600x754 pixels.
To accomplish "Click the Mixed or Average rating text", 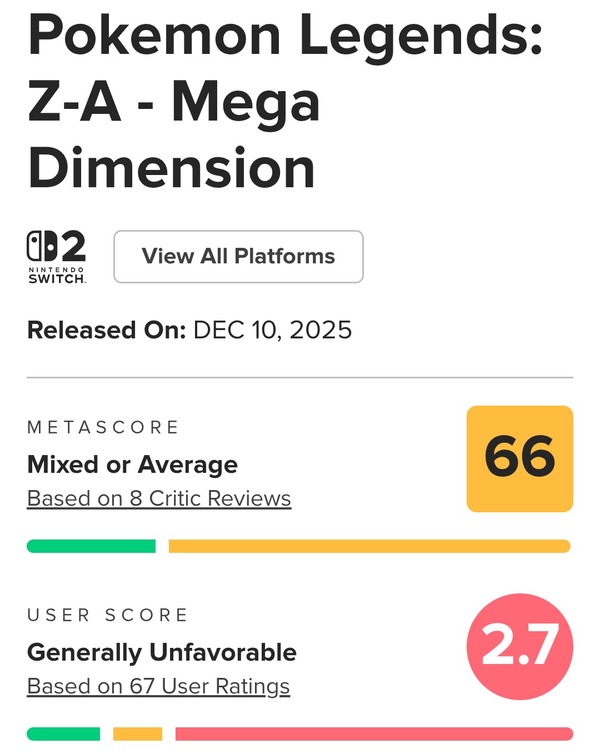I will [x=132, y=464].
